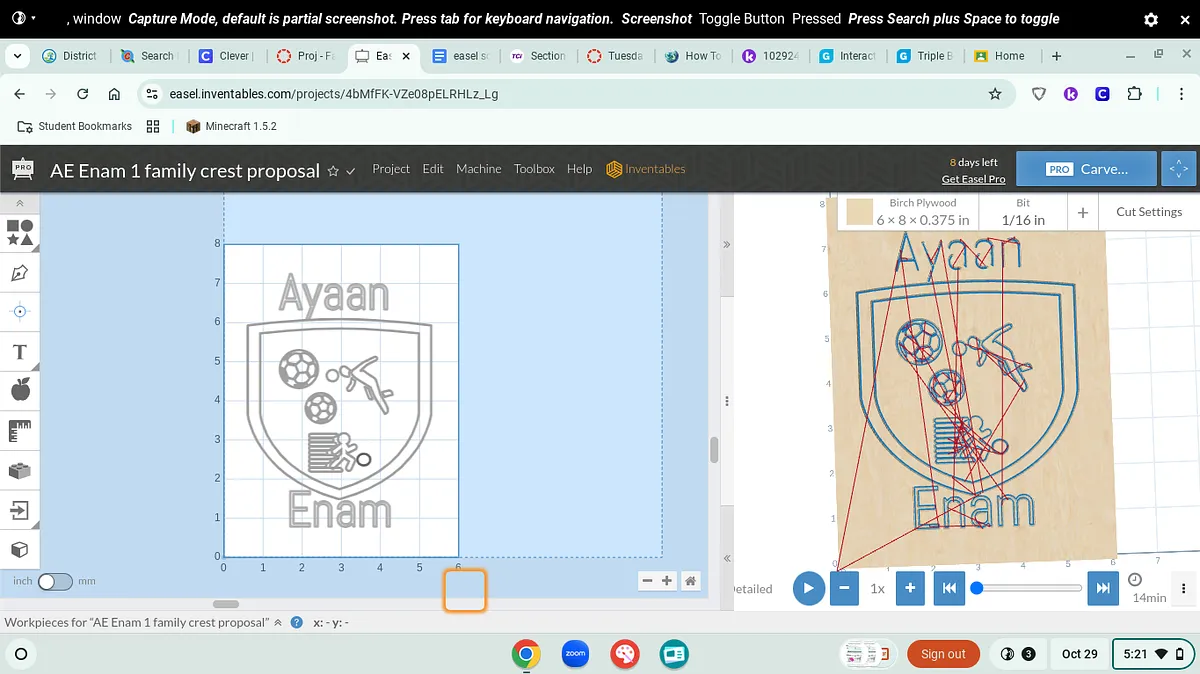
Task: Star the AE Enam project title
Action: pos(333,171)
